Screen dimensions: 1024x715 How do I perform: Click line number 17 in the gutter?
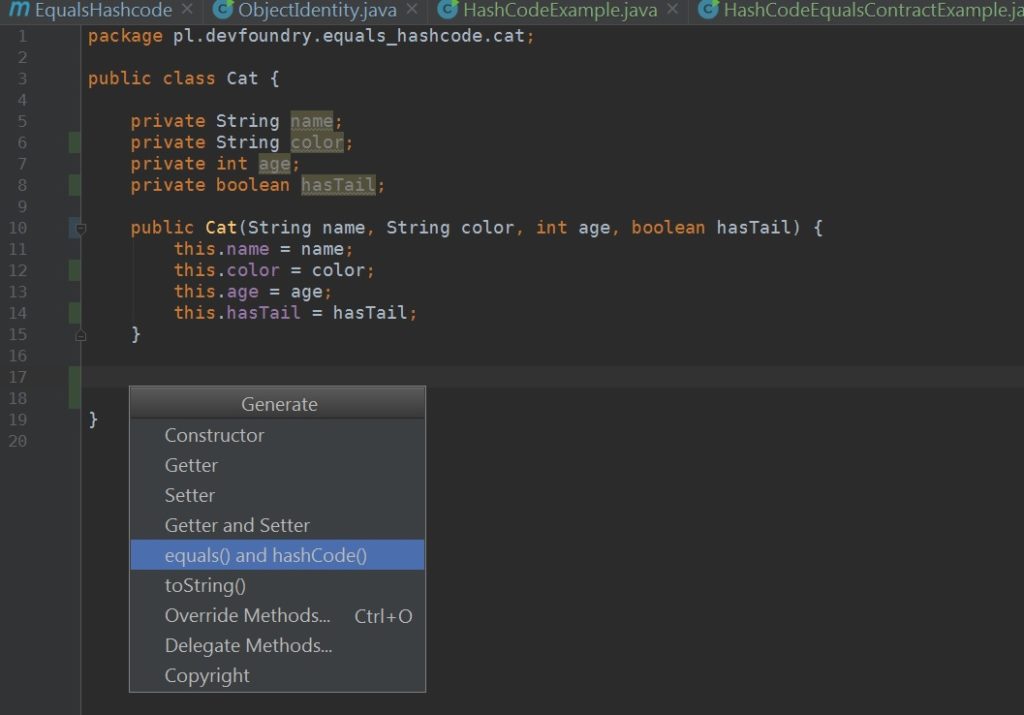18,377
